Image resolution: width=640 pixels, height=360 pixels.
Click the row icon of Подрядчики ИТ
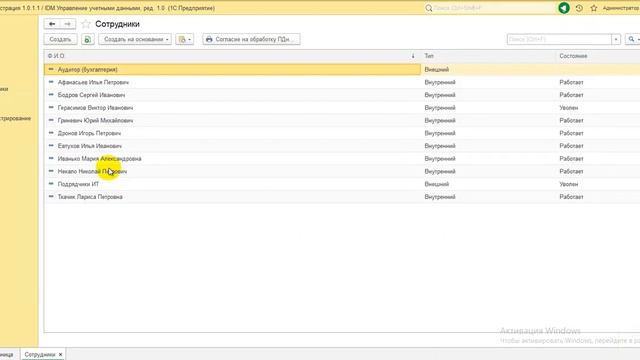(51, 184)
